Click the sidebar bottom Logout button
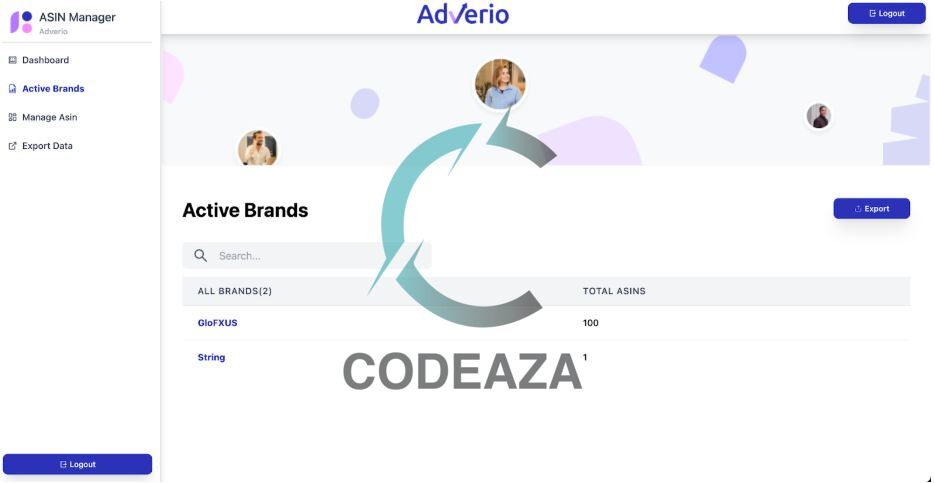Screen dimensions: 934x483 (x=77, y=464)
